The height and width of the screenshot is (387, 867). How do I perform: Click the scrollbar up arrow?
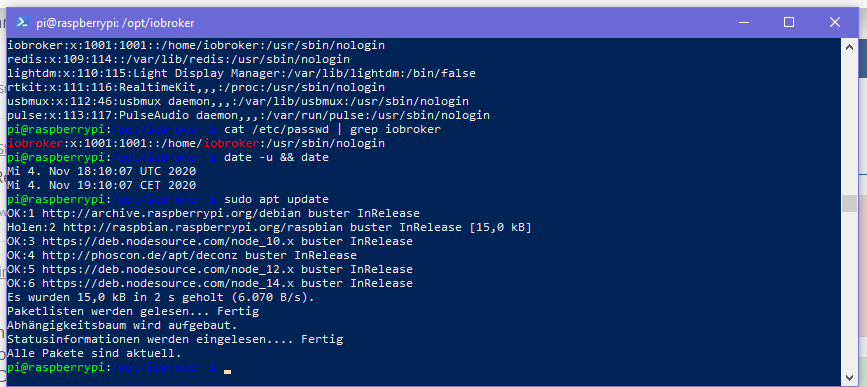point(849,47)
